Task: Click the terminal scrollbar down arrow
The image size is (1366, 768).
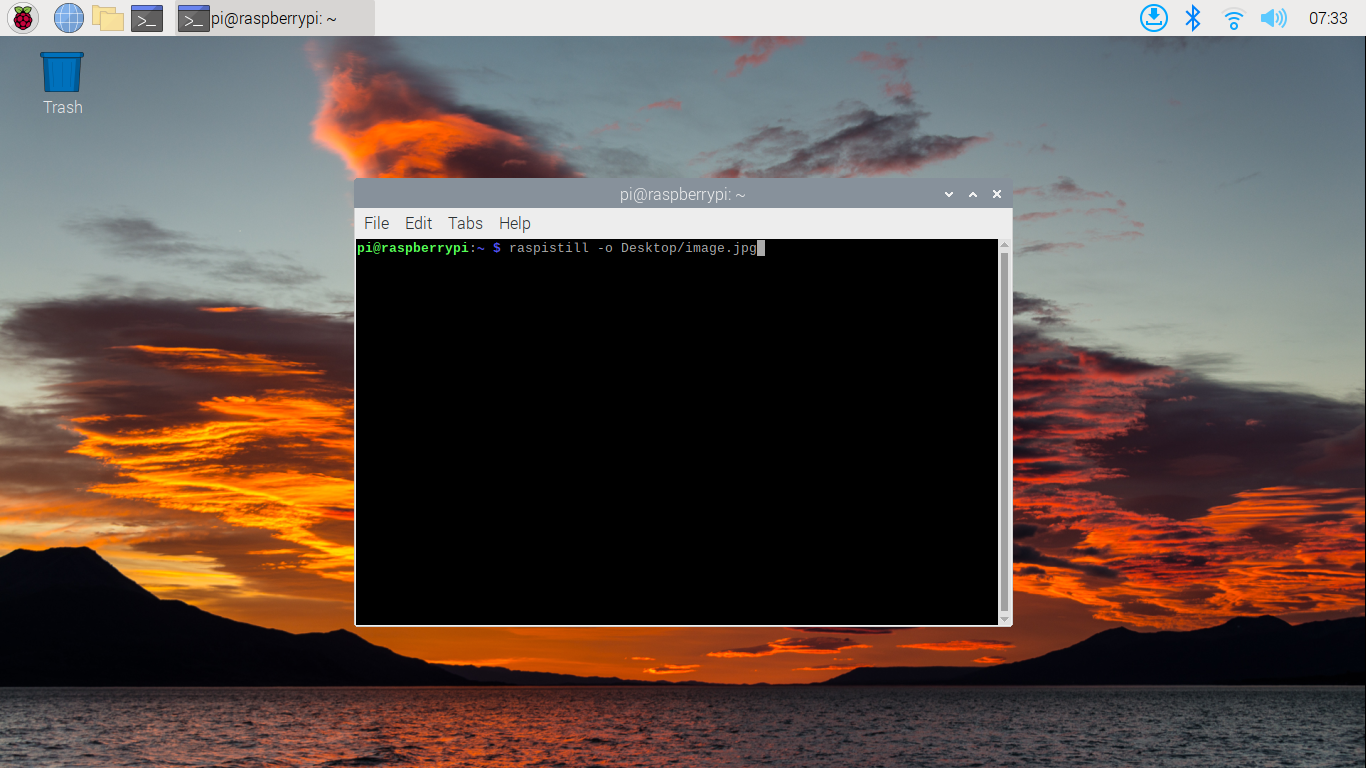Action: pyautogui.click(x=1005, y=619)
